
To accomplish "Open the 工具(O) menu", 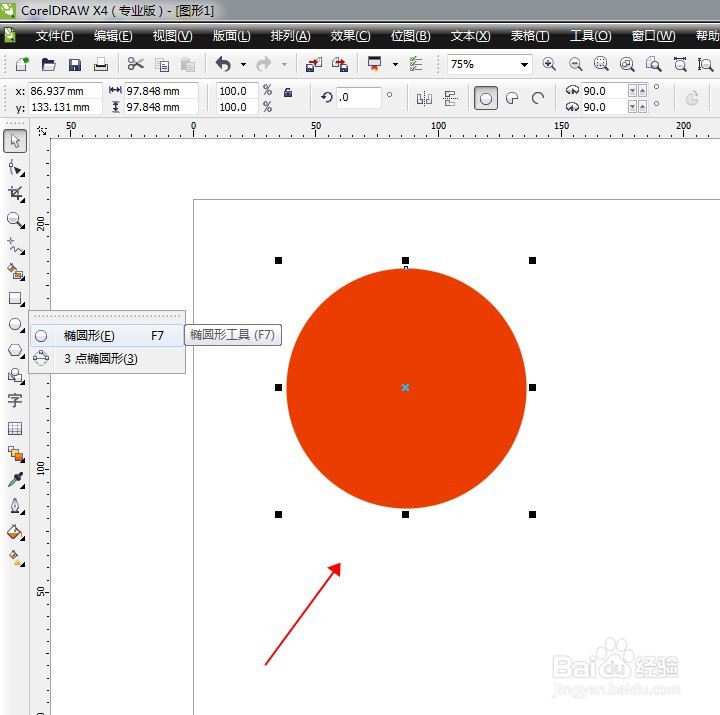I will (591, 36).
